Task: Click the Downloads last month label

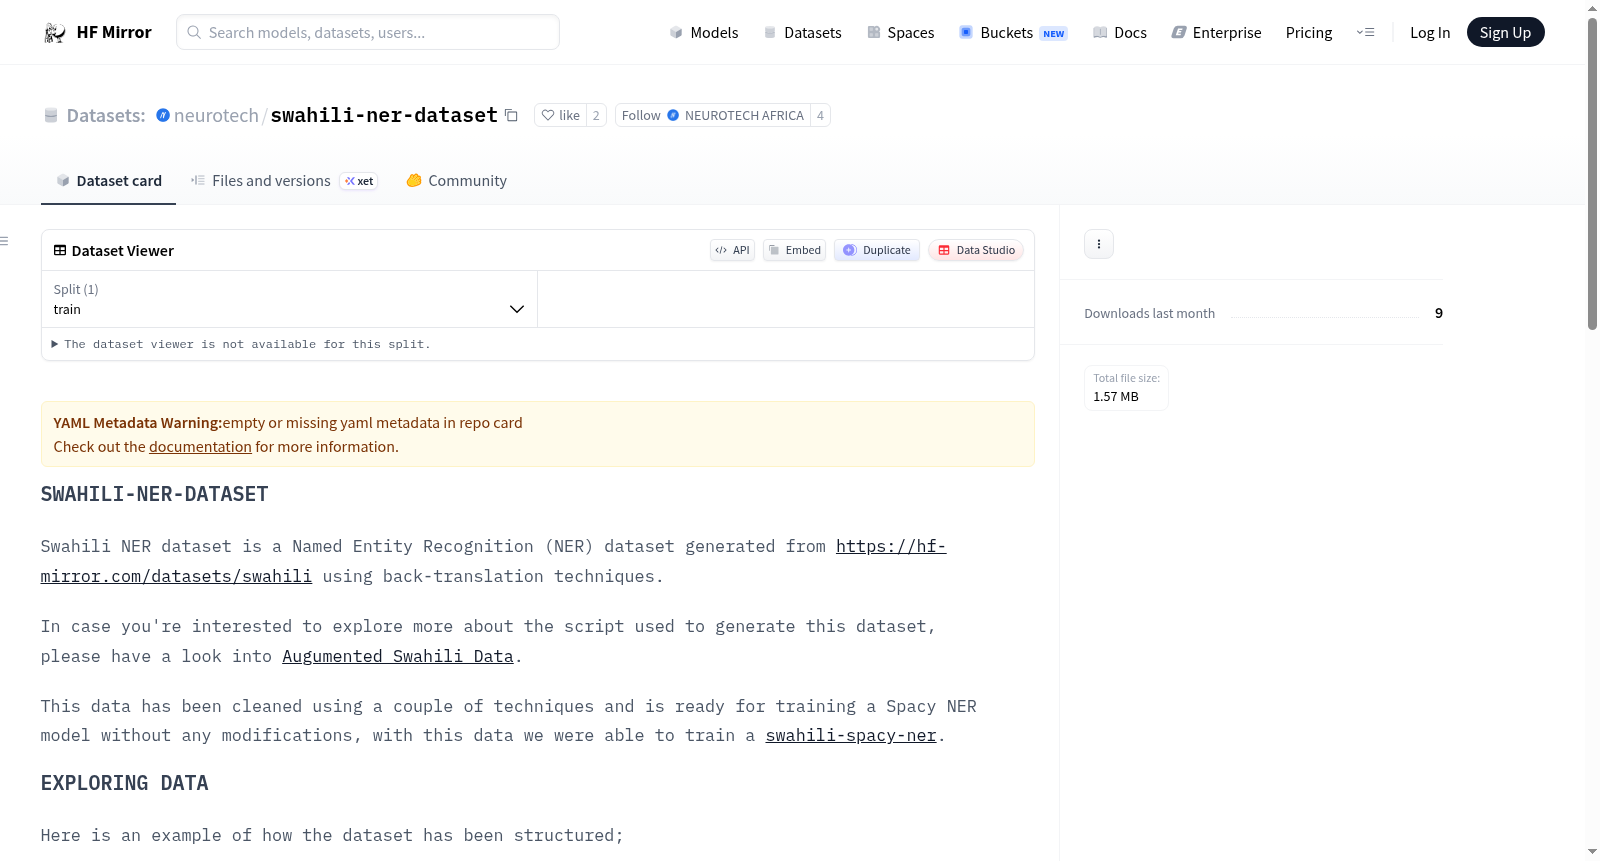Action: click(x=1150, y=313)
